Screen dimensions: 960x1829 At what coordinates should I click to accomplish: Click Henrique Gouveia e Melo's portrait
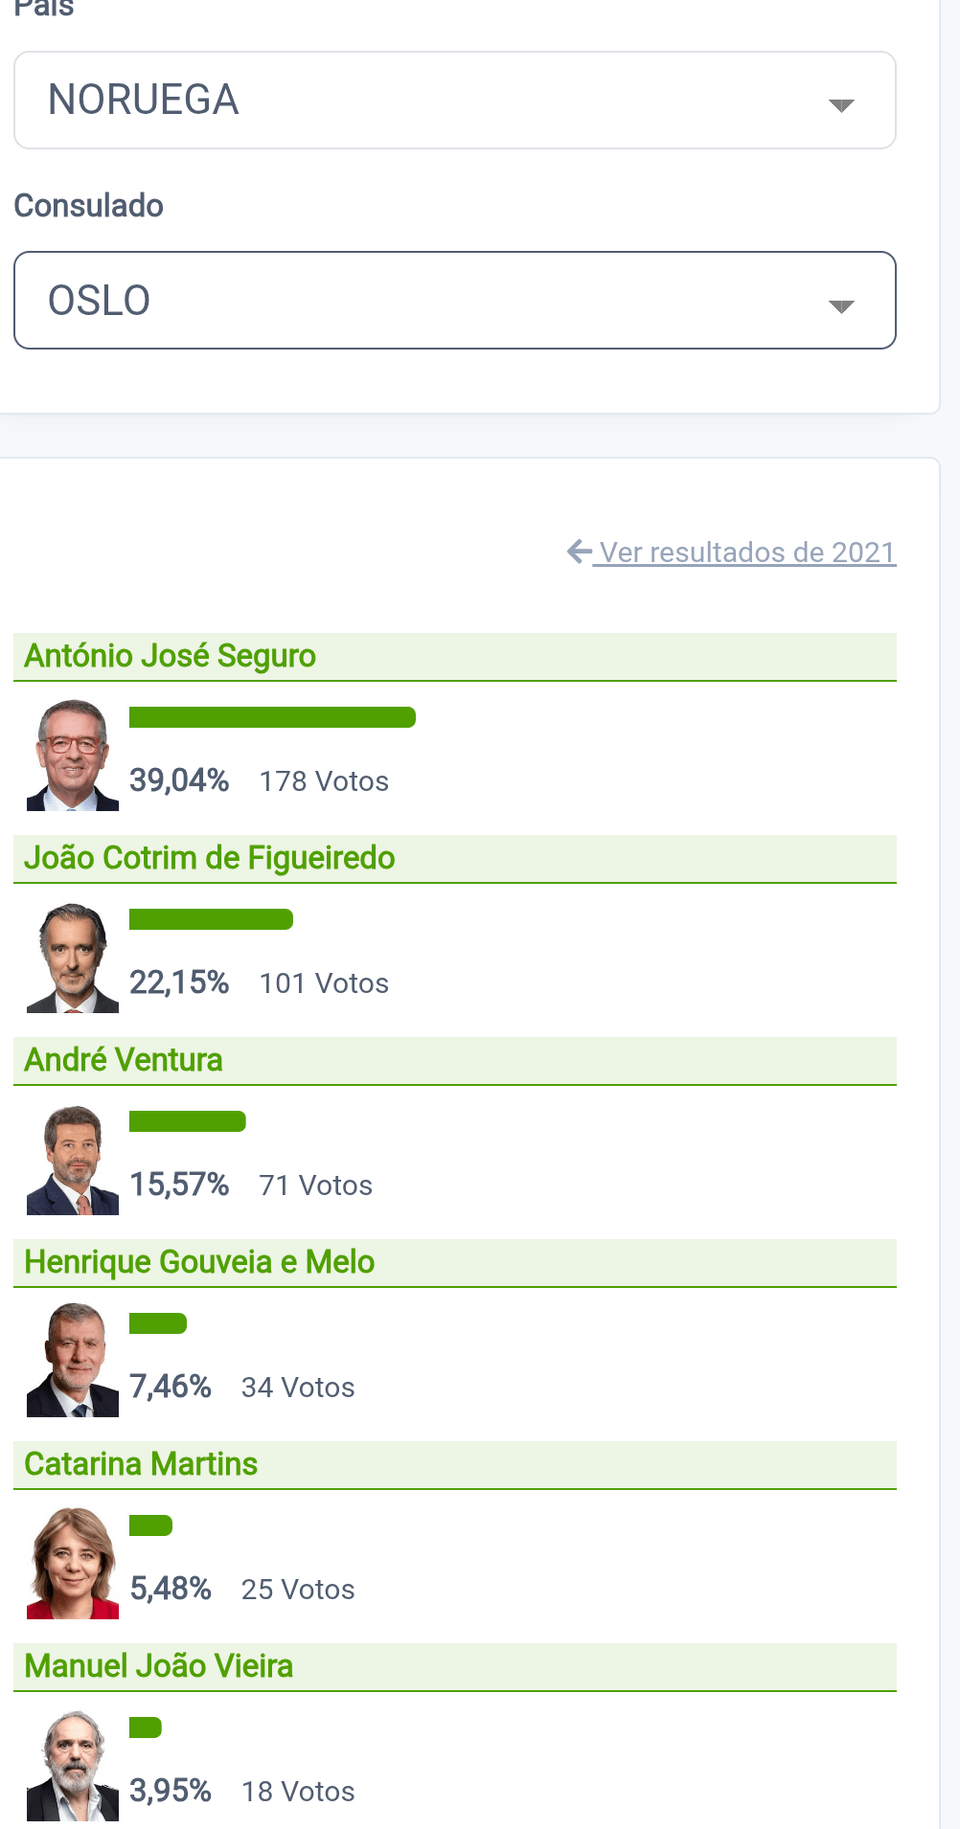(x=72, y=1360)
